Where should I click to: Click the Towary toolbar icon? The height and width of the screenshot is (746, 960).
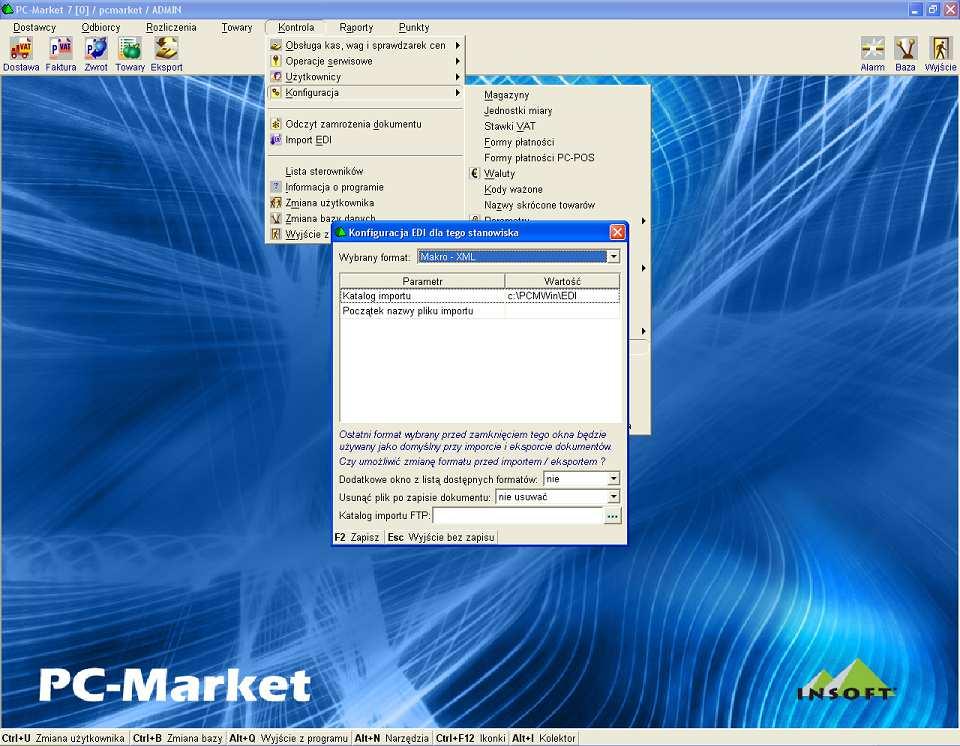pos(130,54)
